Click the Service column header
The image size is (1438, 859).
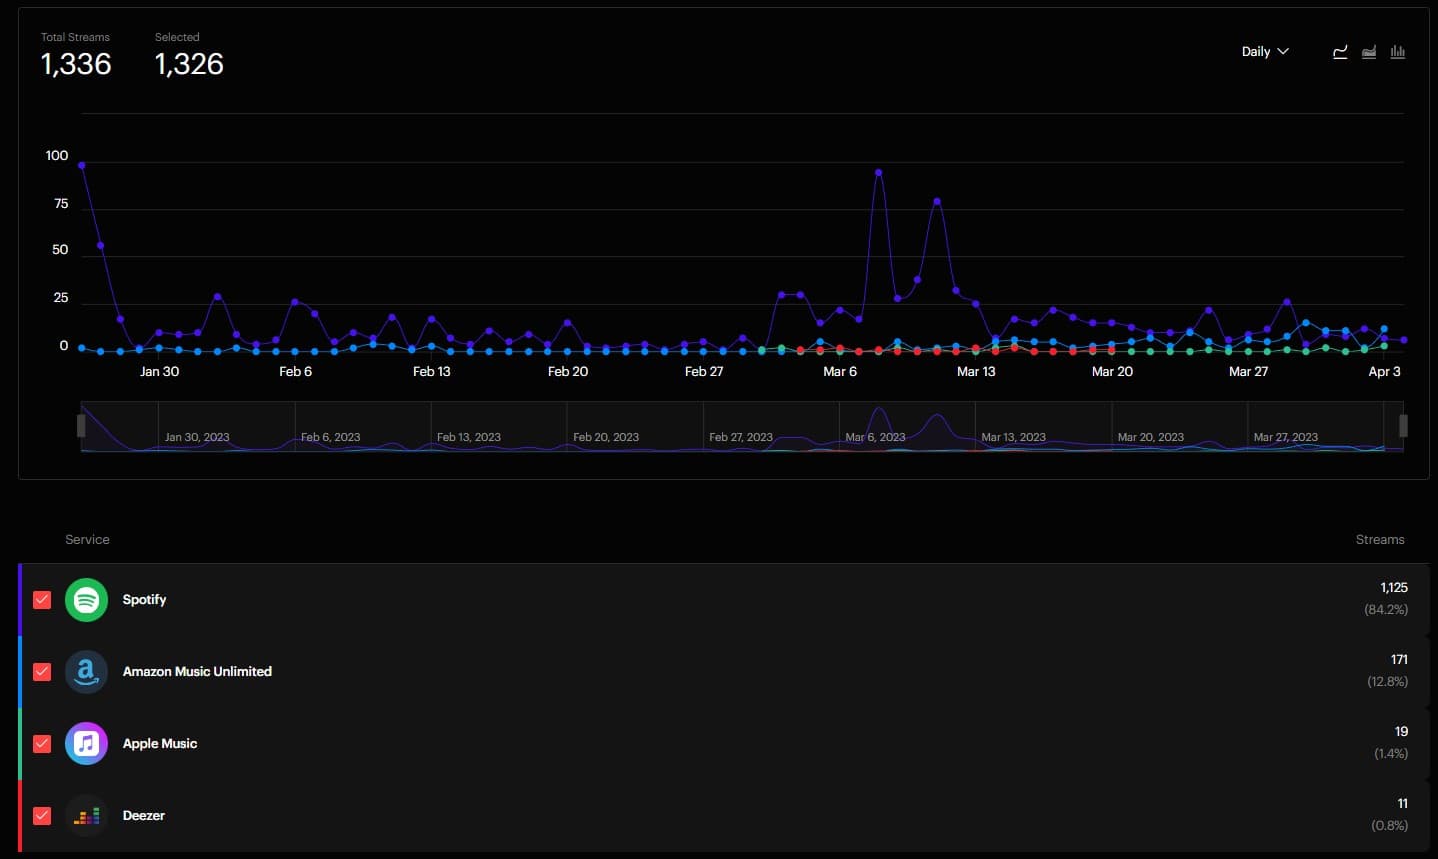(87, 539)
